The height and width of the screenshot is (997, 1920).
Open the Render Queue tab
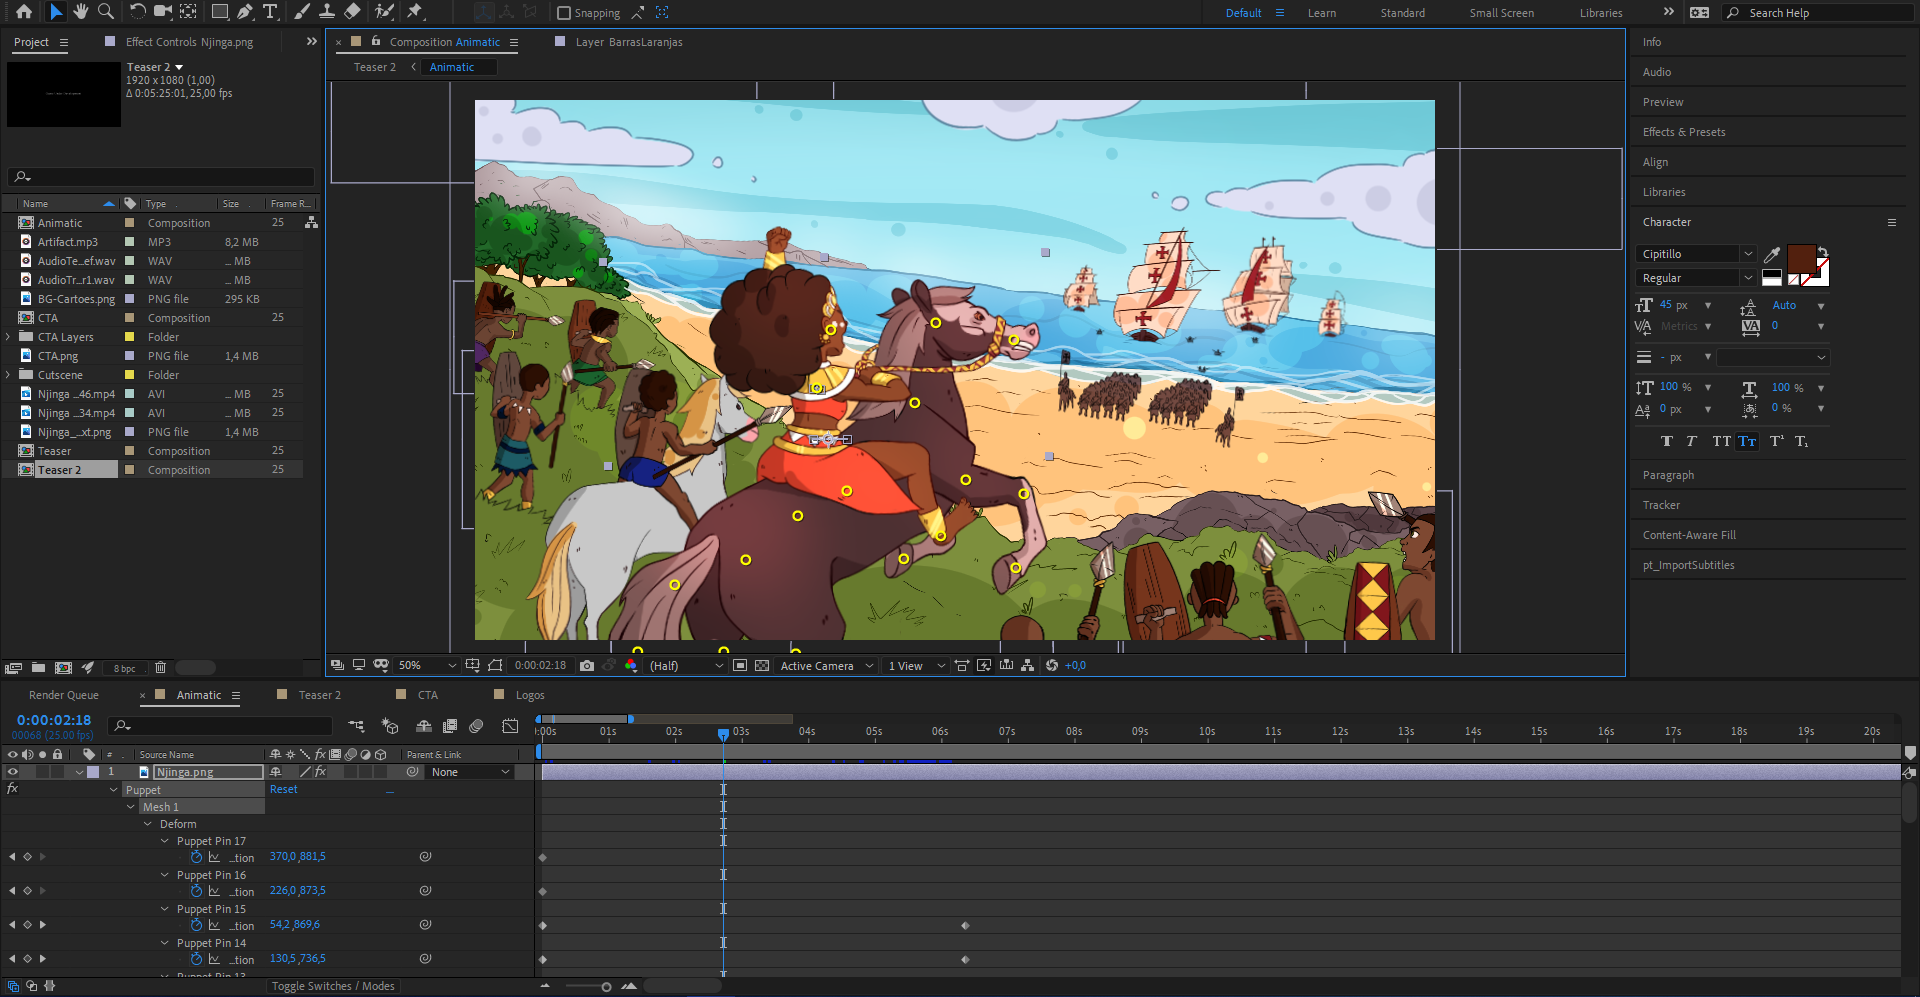pyautogui.click(x=63, y=695)
